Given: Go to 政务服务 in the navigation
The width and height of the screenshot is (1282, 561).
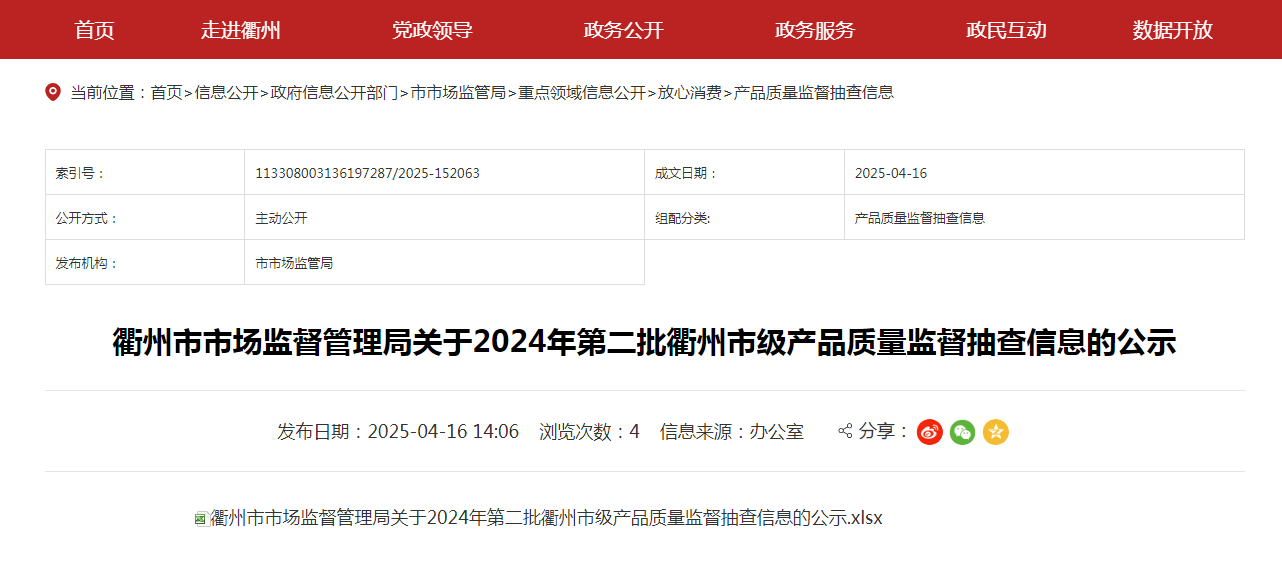Looking at the screenshot, I should [815, 30].
